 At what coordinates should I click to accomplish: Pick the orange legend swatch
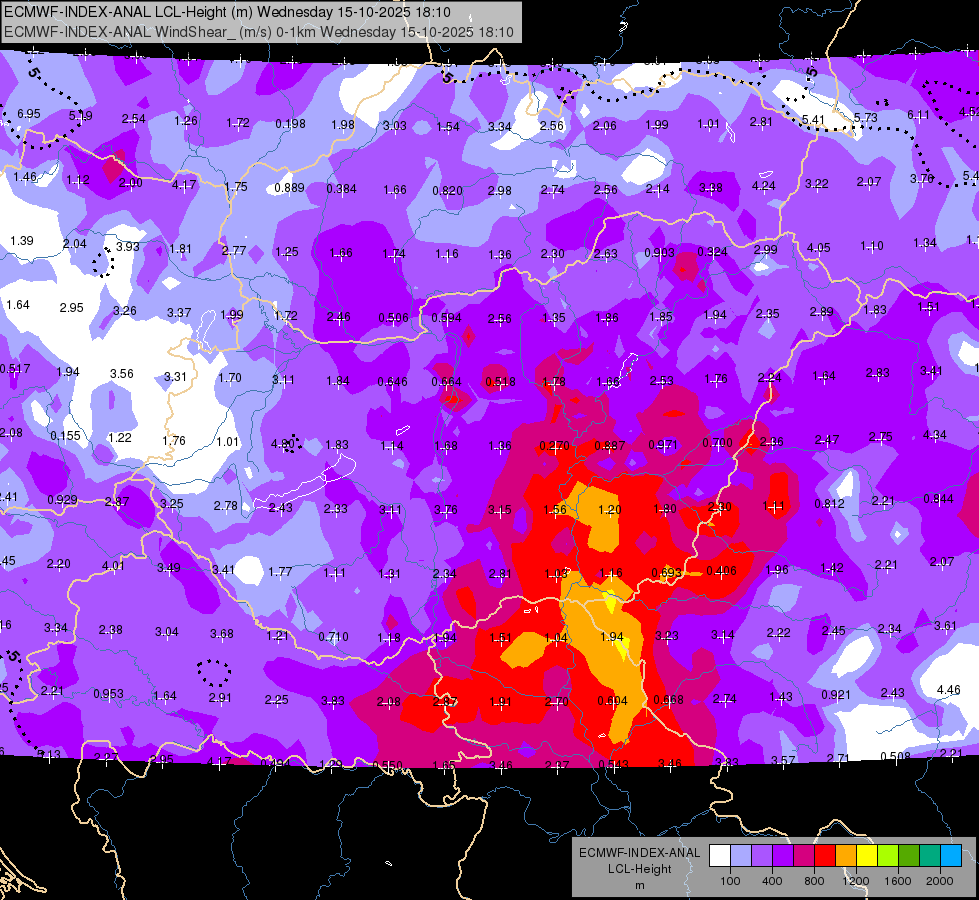(x=846, y=856)
